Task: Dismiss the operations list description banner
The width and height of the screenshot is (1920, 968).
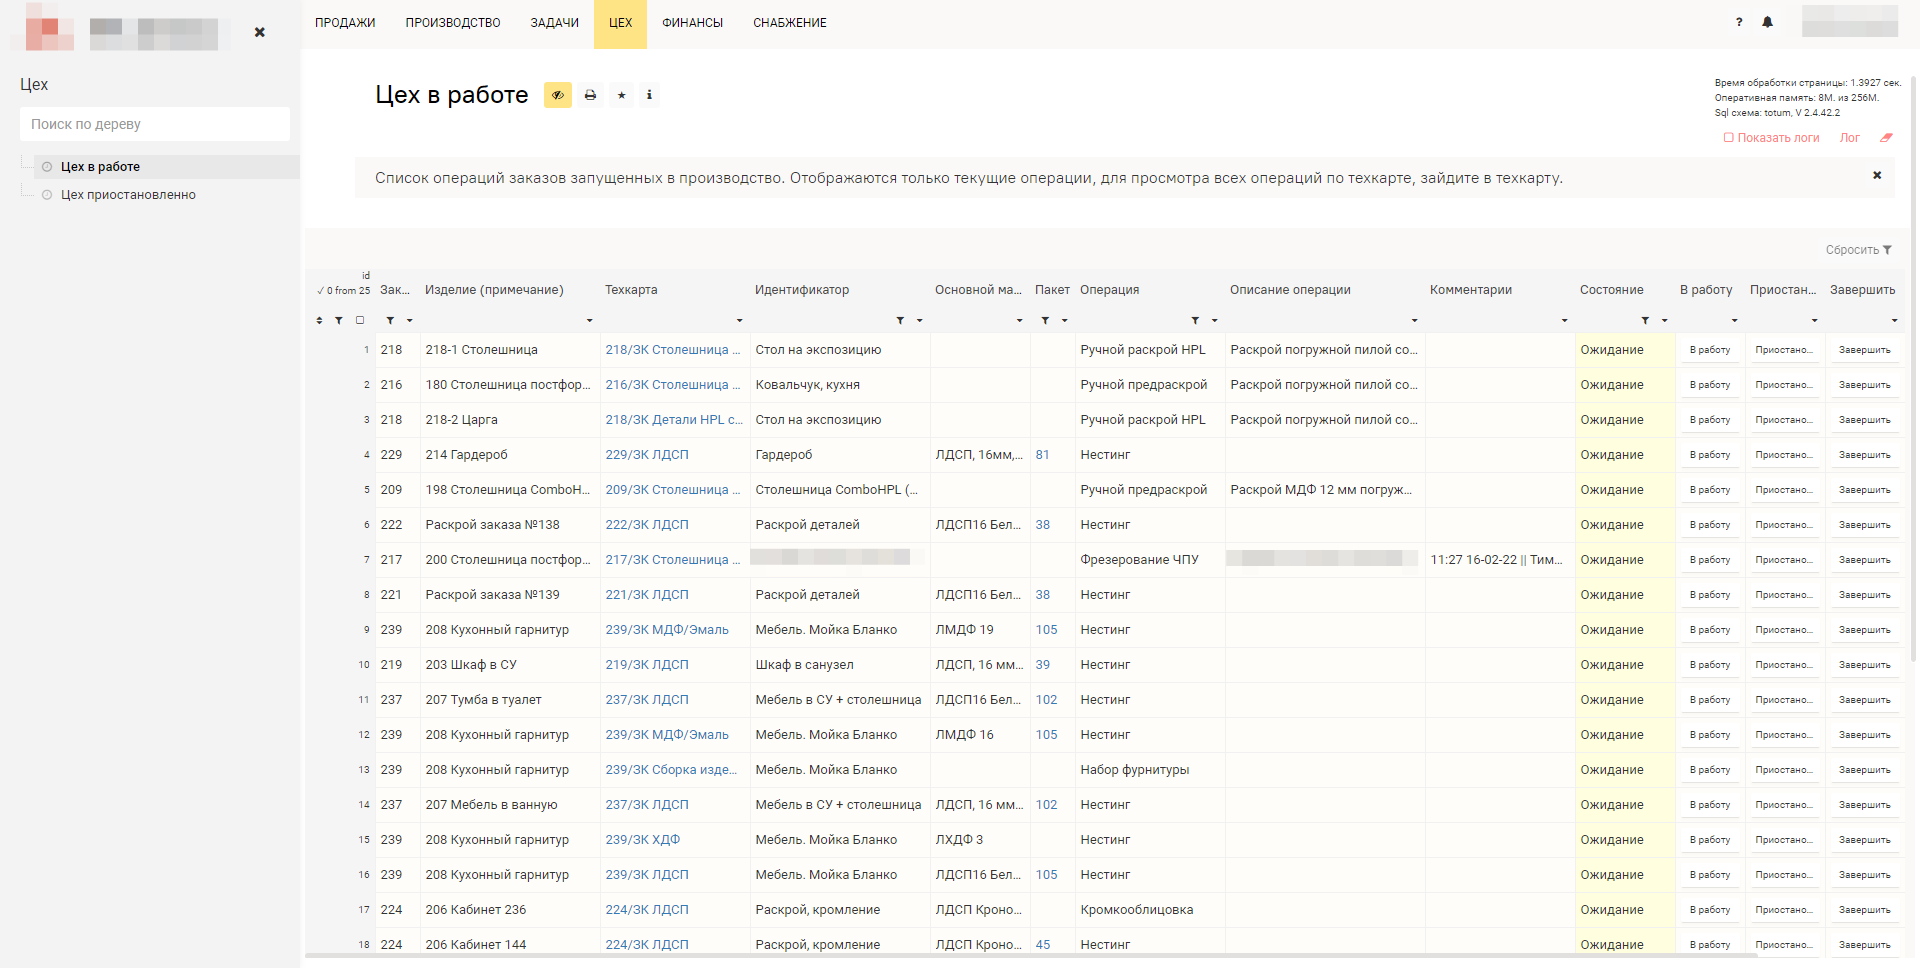Action: pos(1877,175)
